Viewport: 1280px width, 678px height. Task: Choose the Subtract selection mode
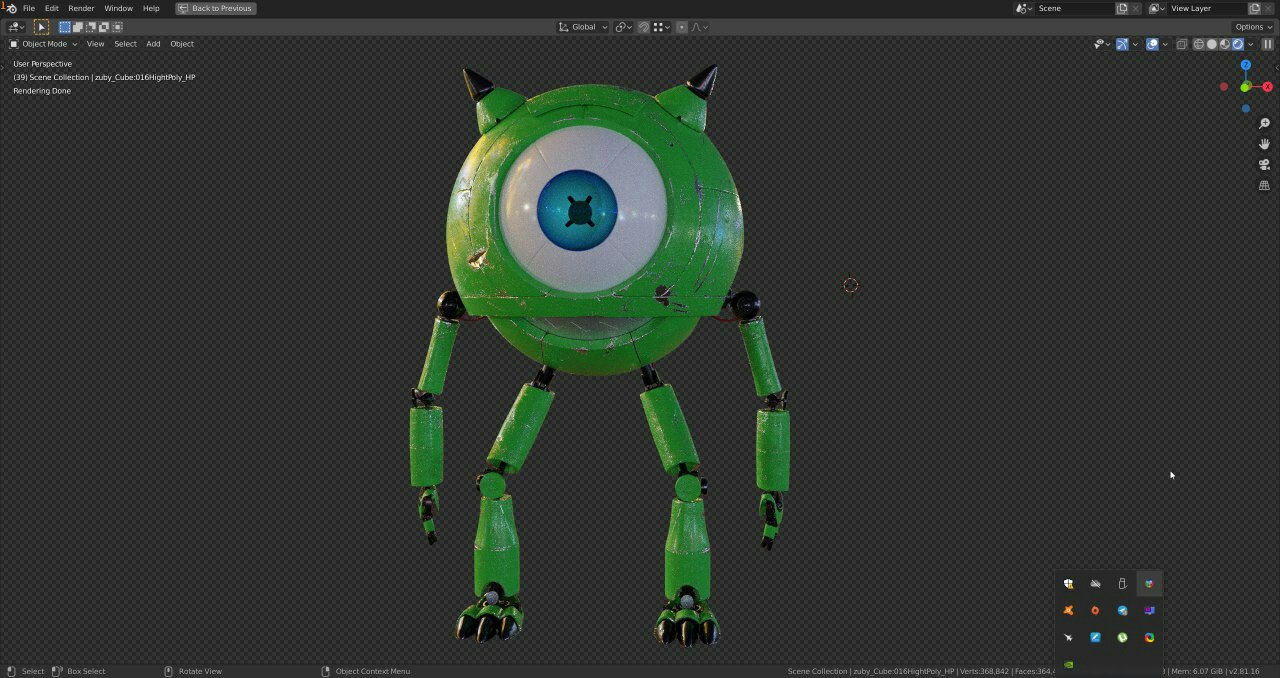91,27
